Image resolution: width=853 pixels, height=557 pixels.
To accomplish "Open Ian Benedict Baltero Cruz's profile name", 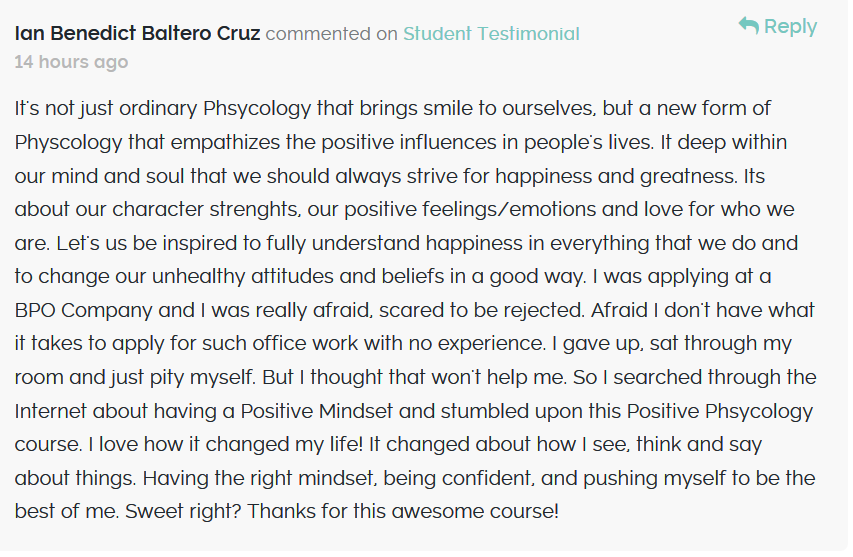I will [x=137, y=33].
